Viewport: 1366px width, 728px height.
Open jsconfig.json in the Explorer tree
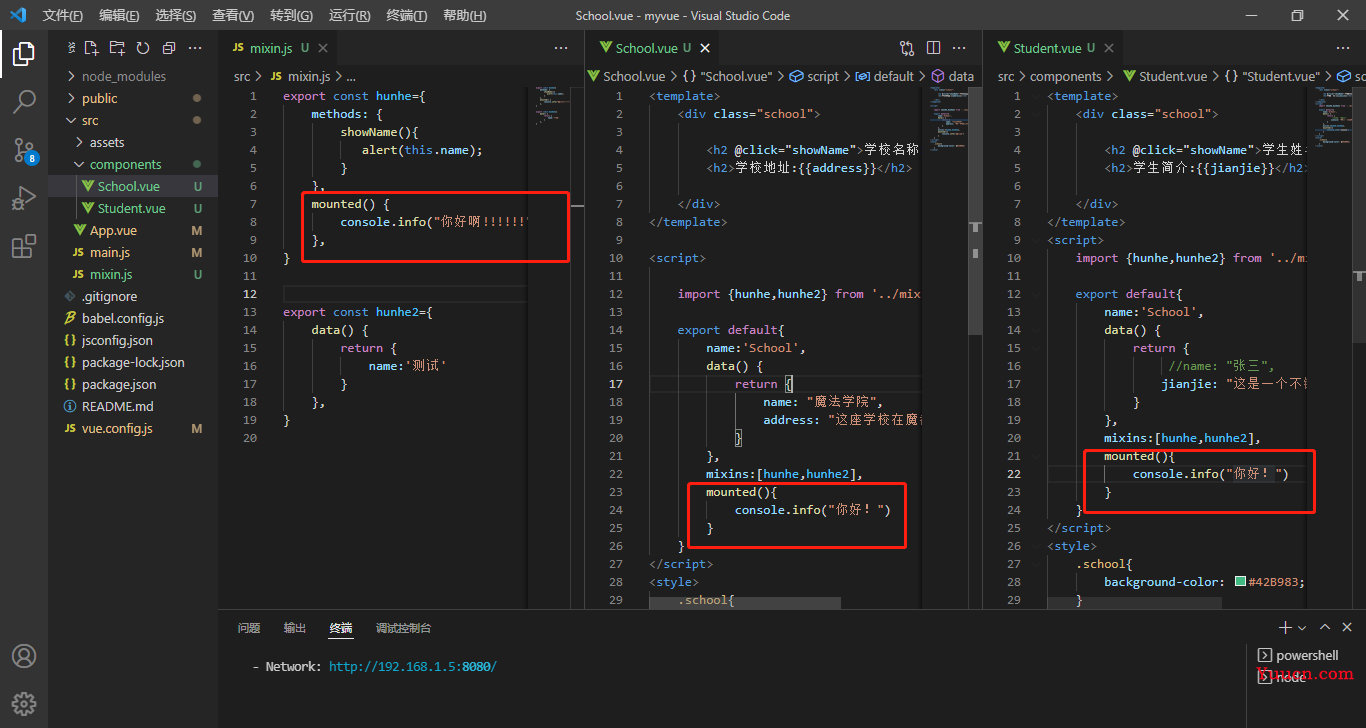pyautogui.click(x=133, y=340)
